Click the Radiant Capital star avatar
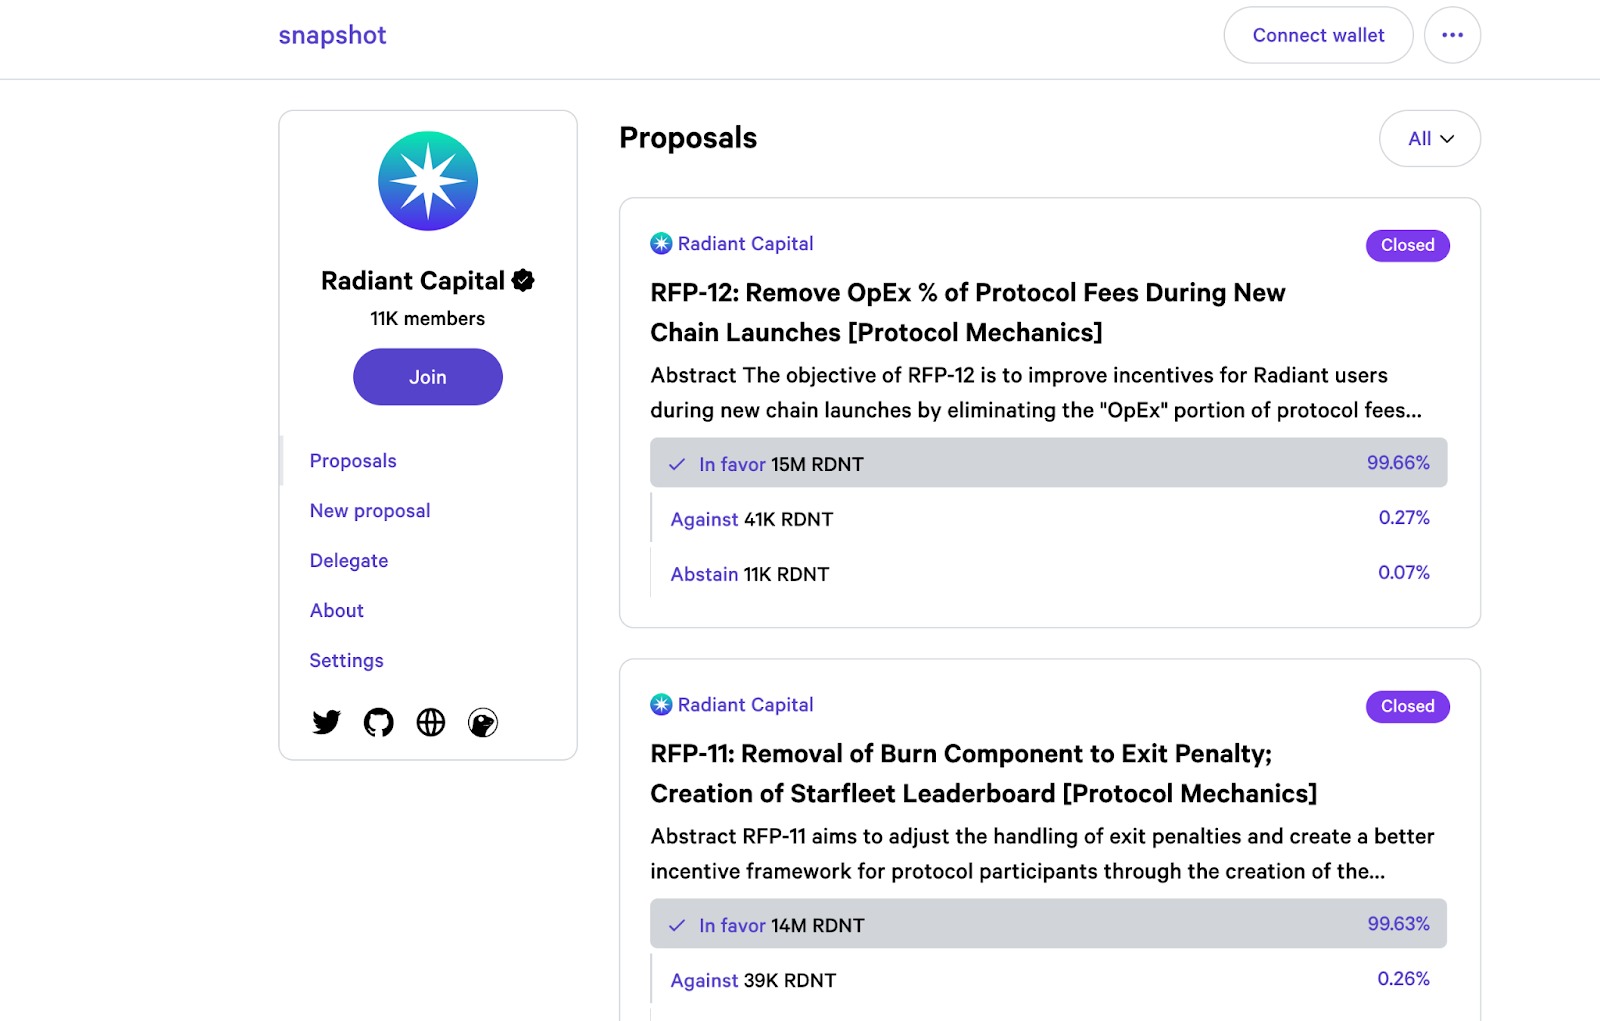 pyautogui.click(x=428, y=181)
